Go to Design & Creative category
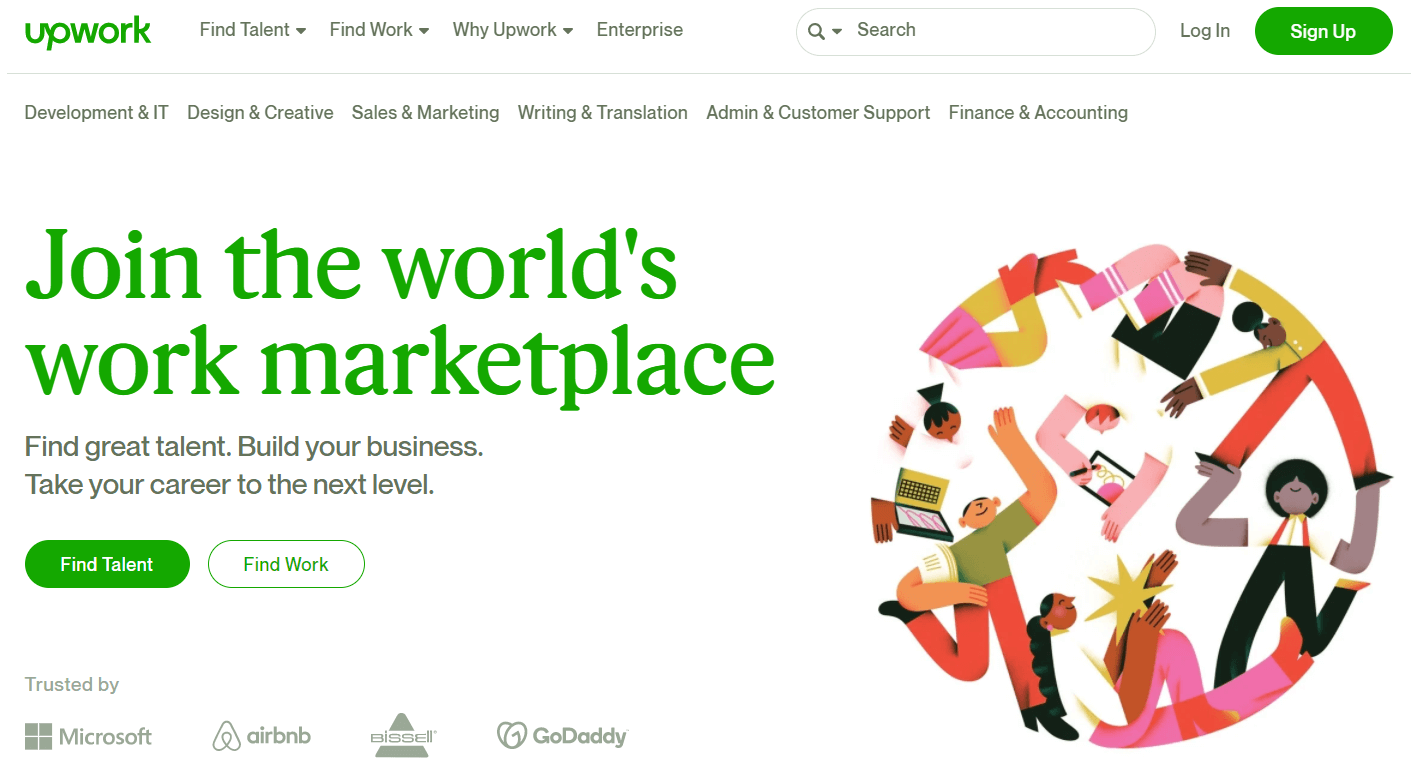The height and width of the screenshot is (778, 1423). [260, 113]
